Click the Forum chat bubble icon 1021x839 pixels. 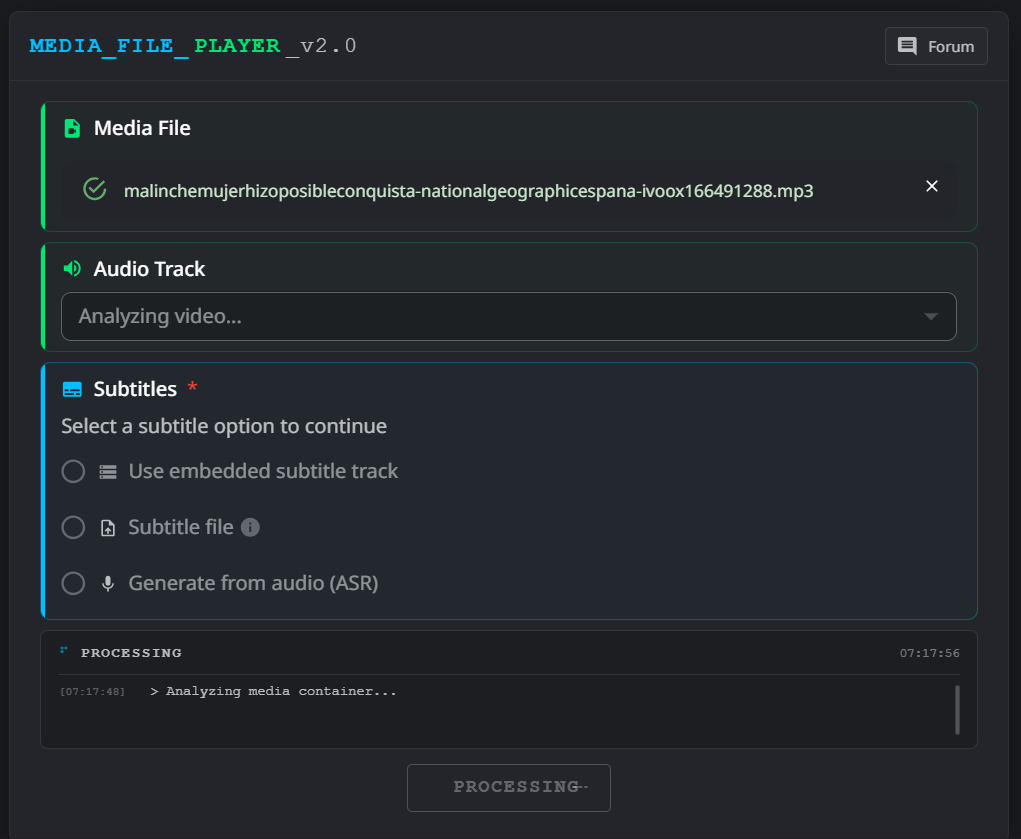(907, 46)
